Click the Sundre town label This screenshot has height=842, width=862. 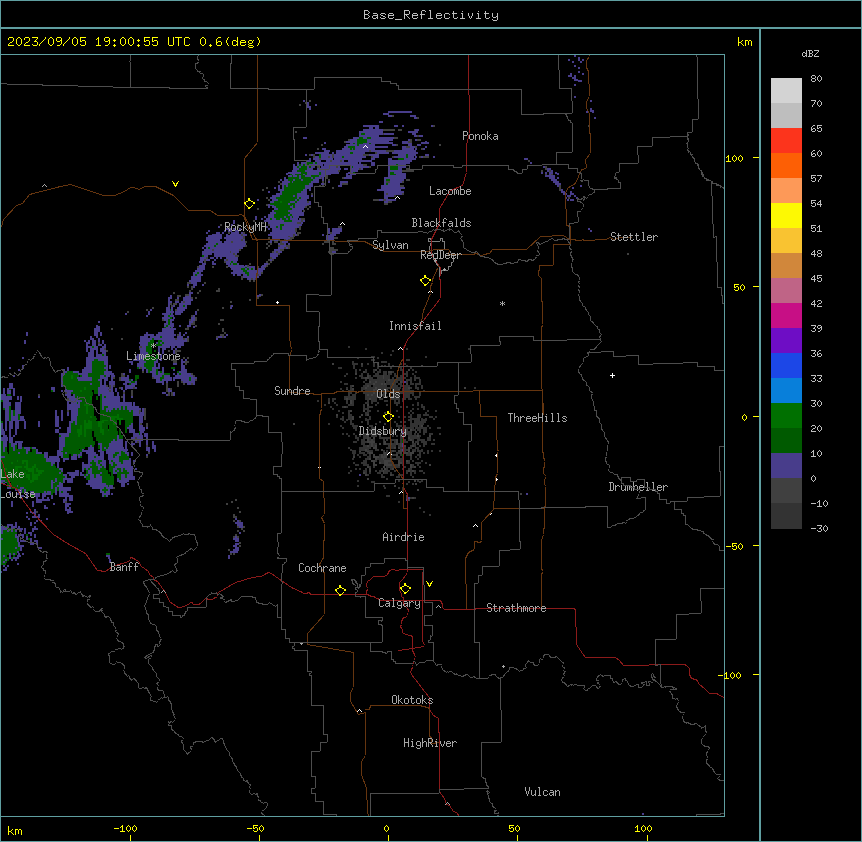(x=292, y=391)
